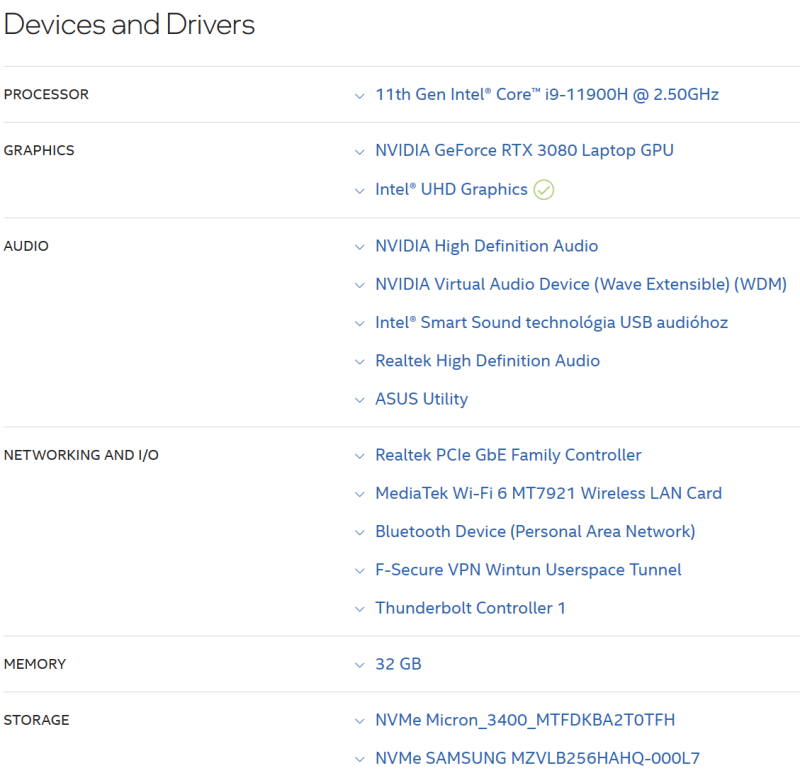Click the PROCESSOR section label
The image size is (800, 778).
click(x=46, y=94)
